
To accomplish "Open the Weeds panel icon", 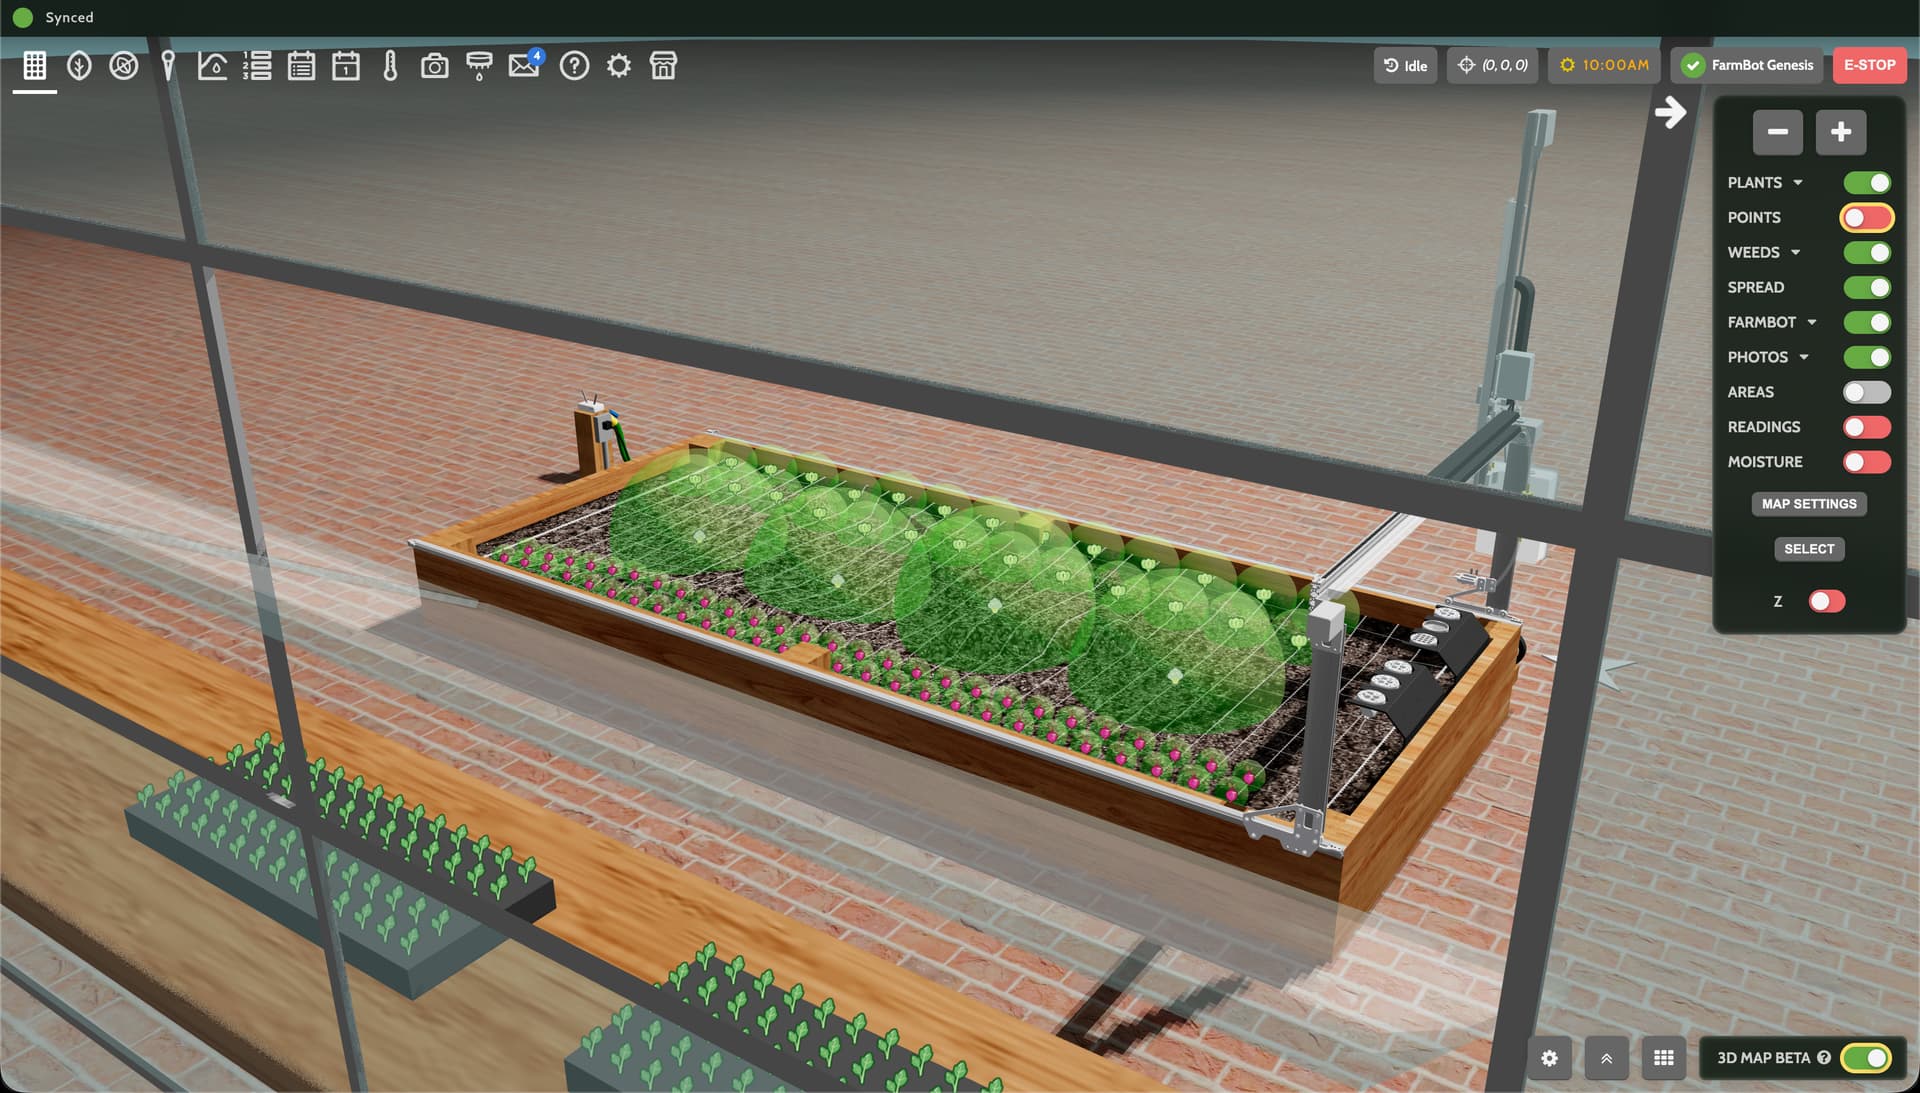I will [124, 66].
